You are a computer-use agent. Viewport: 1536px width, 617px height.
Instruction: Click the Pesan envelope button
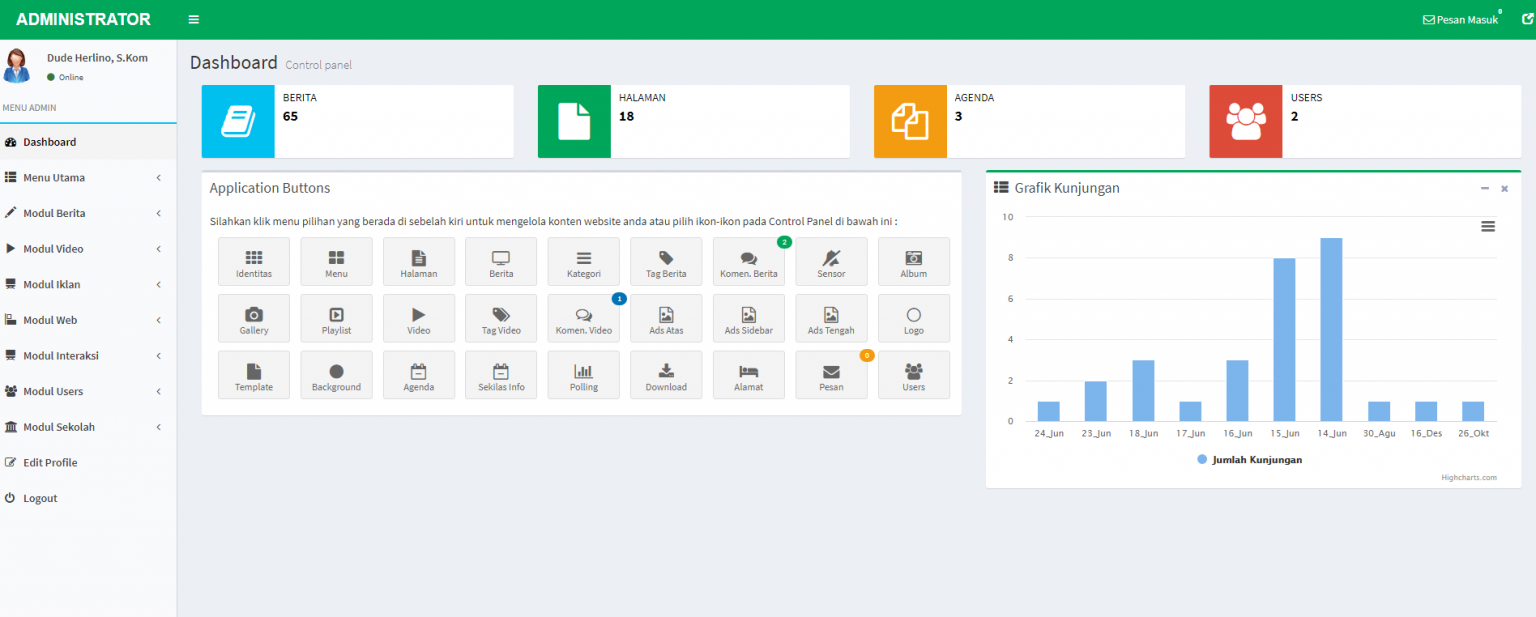point(831,376)
